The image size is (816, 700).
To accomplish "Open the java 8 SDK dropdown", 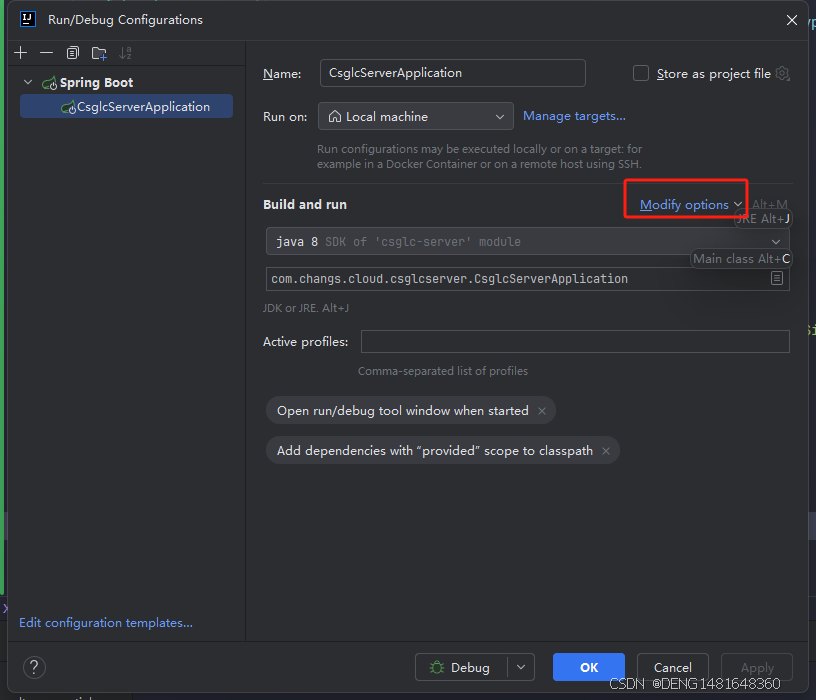I will pyautogui.click(x=776, y=241).
